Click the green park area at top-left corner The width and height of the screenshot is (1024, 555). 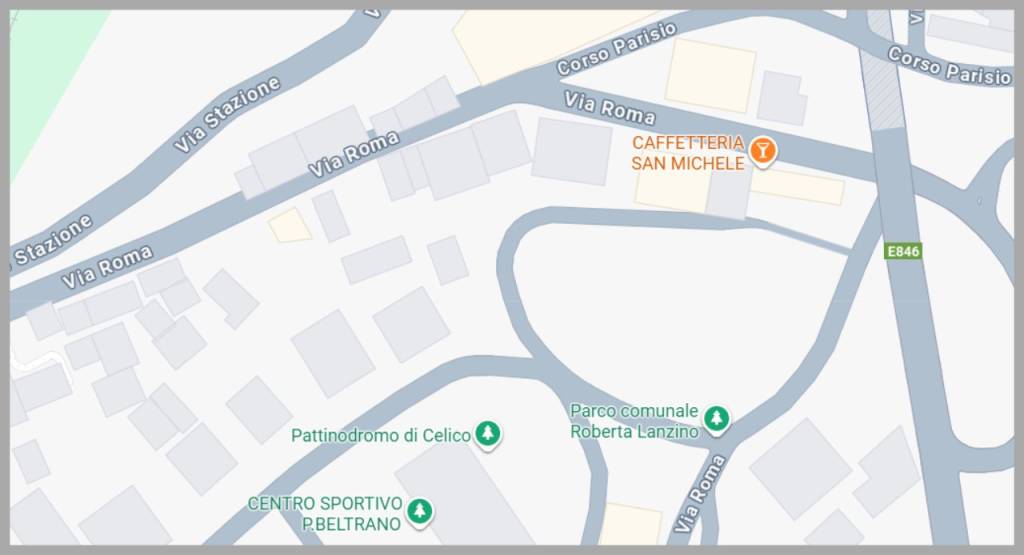pos(46,72)
